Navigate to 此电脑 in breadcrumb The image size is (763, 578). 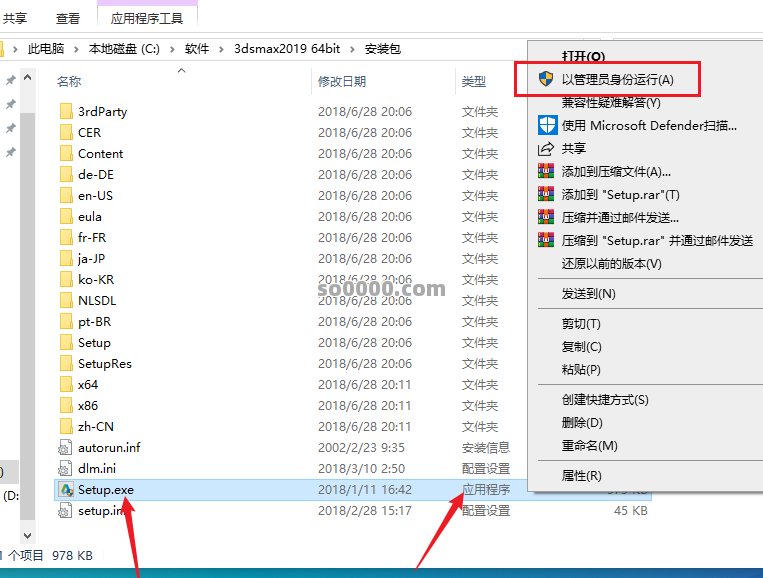tap(46, 49)
